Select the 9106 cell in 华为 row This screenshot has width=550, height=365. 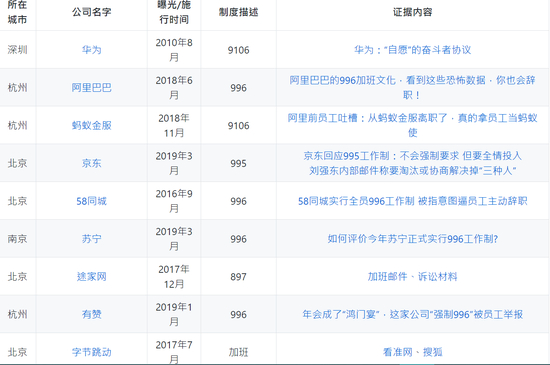point(239,50)
